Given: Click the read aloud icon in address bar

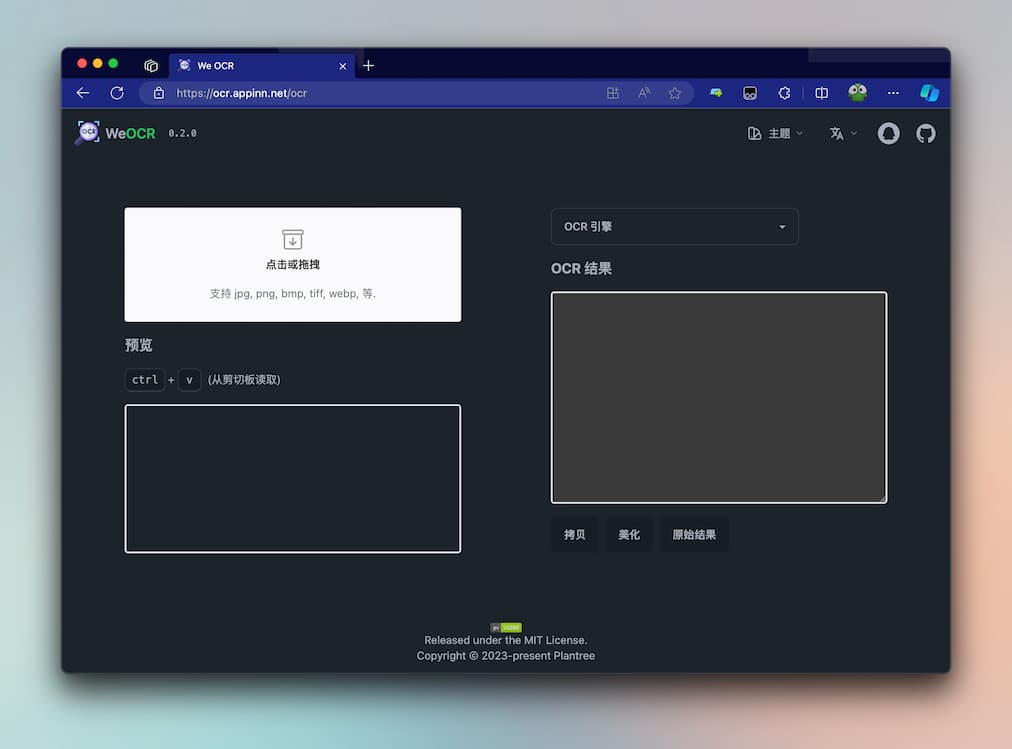Looking at the screenshot, I should click(x=644, y=92).
